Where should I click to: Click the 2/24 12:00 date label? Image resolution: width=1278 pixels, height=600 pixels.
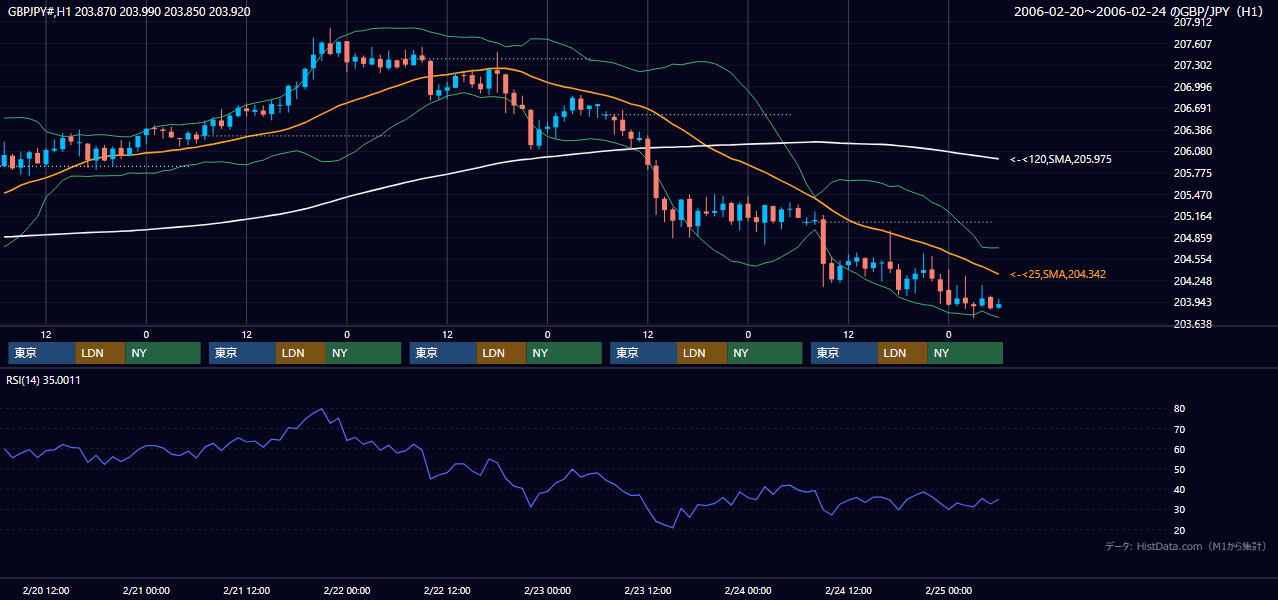pyautogui.click(x=848, y=590)
